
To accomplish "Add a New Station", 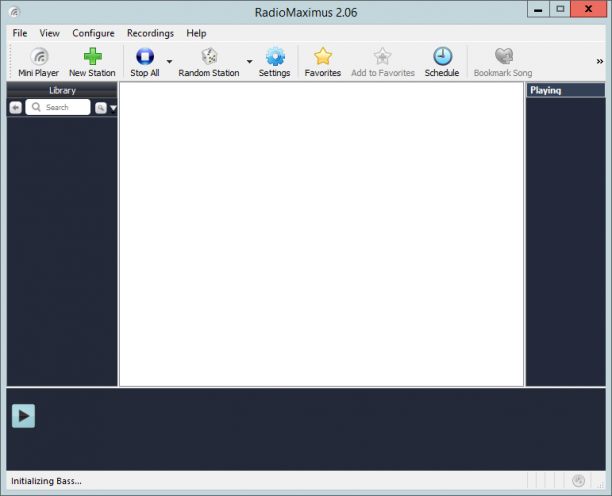I will [92, 62].
